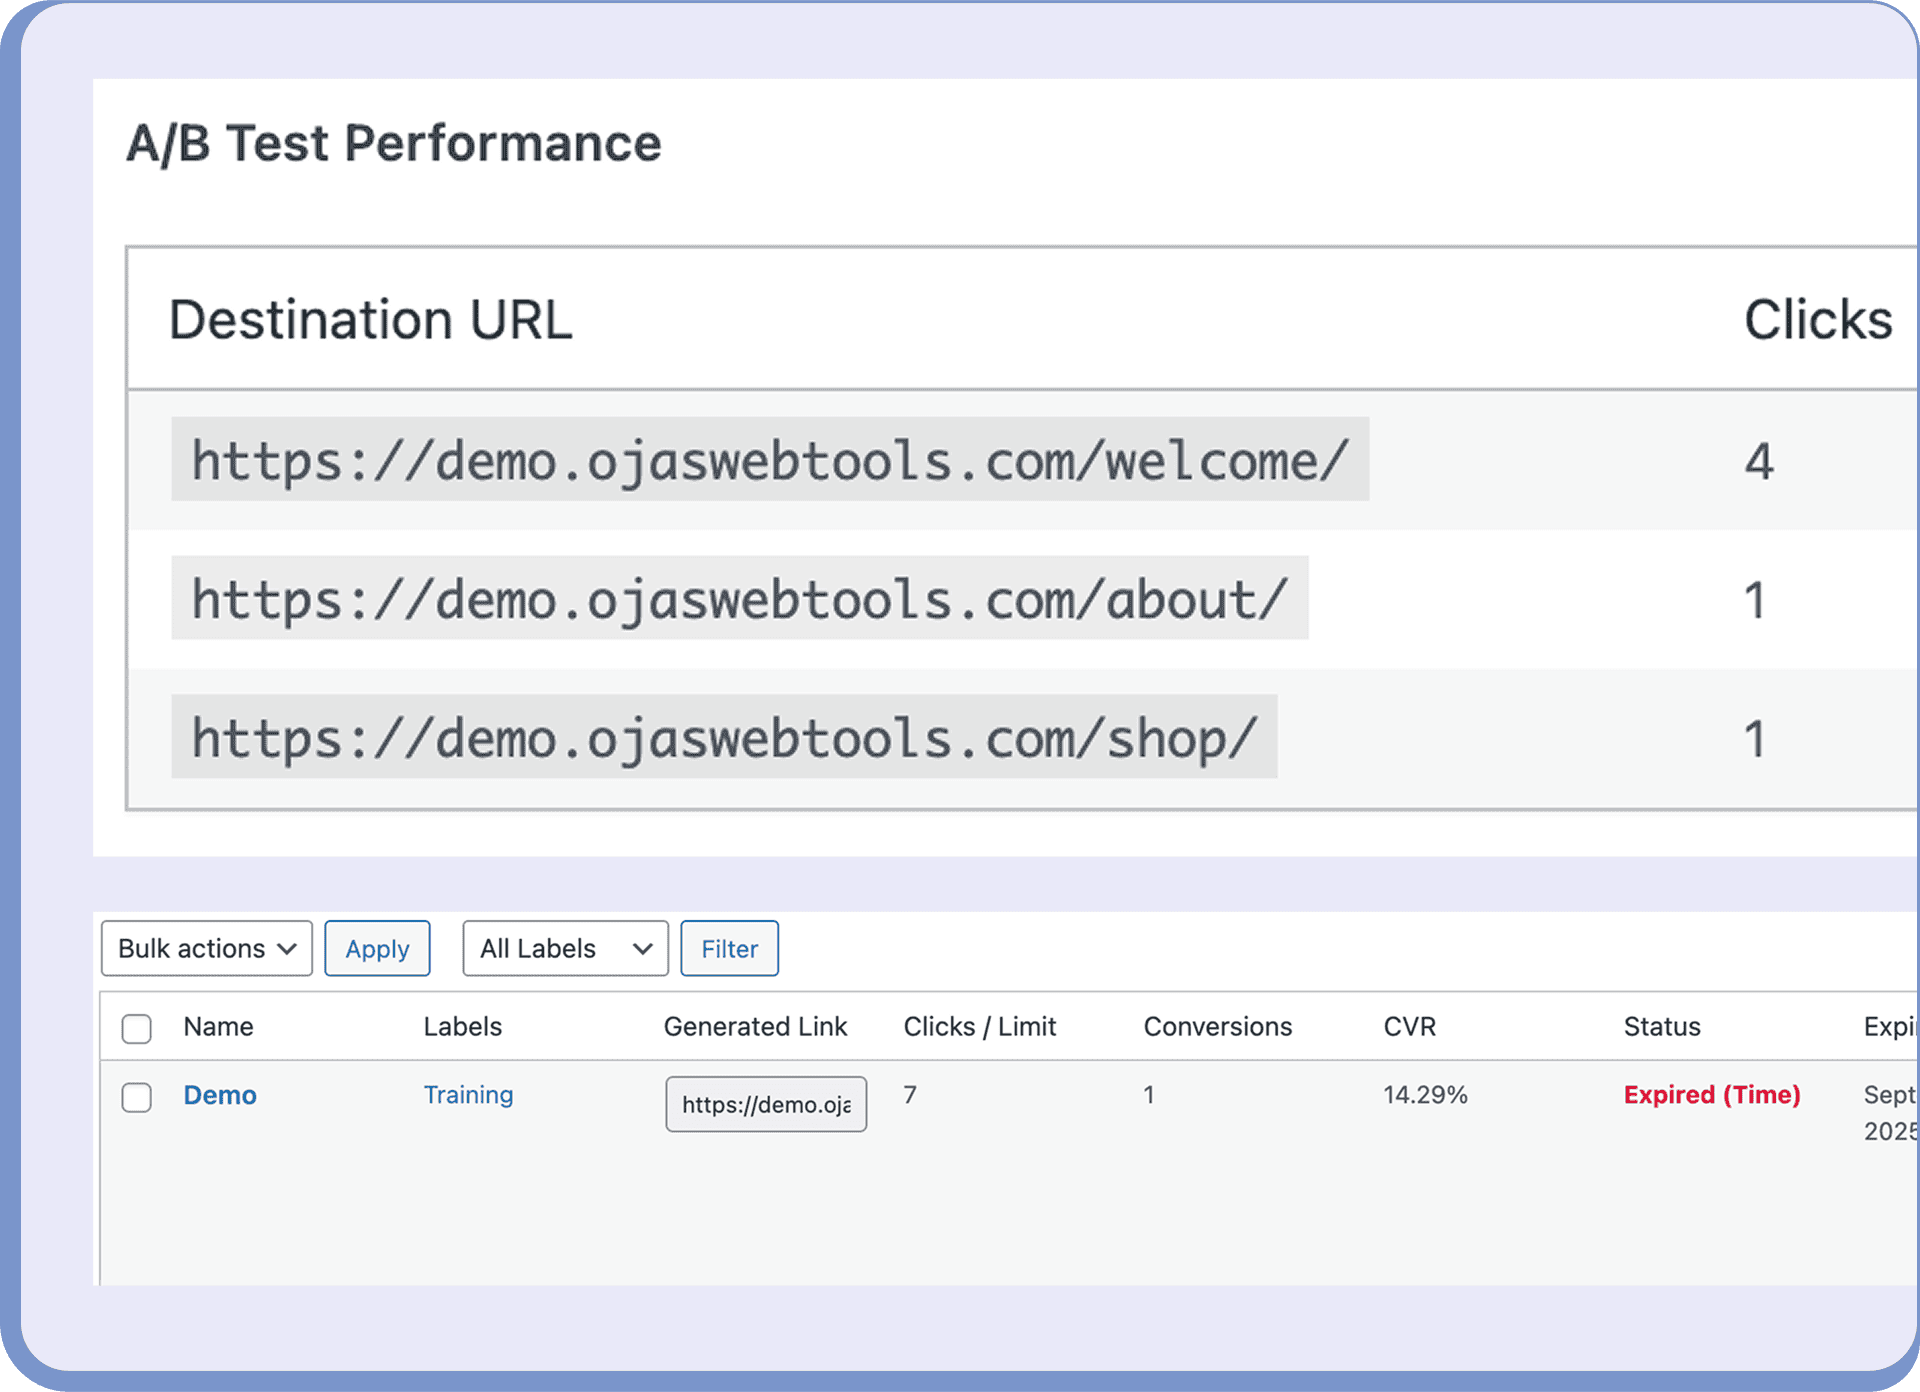
Task: Click the CVR column header
Action: [1410, 1026]
